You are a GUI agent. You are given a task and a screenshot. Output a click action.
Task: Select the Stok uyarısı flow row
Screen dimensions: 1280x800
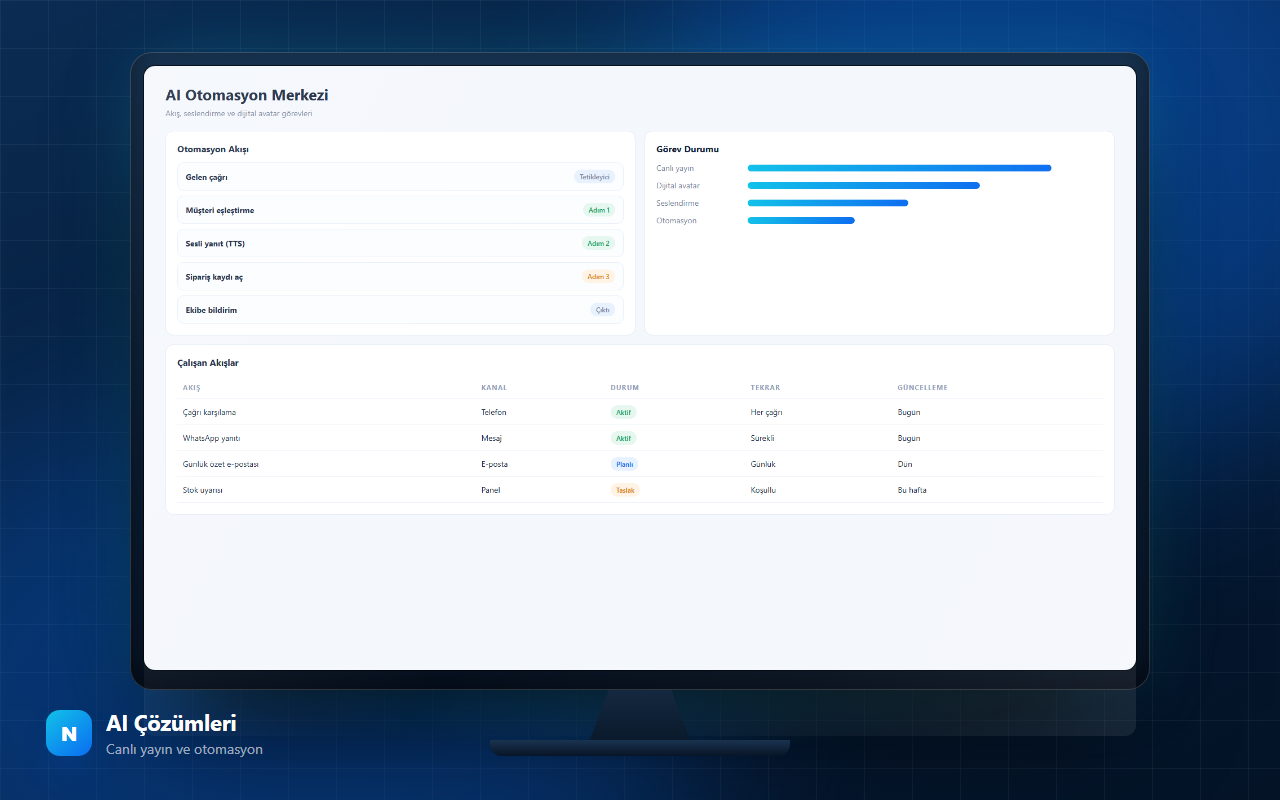coord(640,490)
